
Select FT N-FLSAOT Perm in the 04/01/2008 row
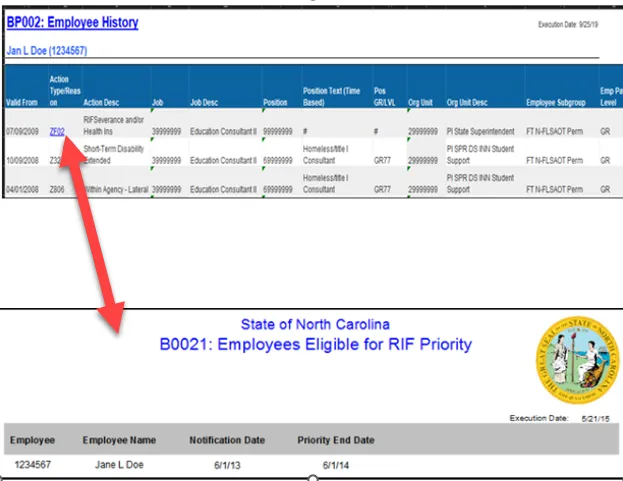pyautogui.click(x=554, y=189)
